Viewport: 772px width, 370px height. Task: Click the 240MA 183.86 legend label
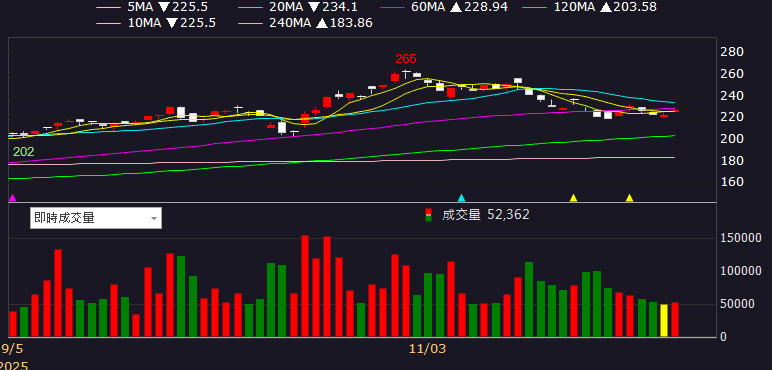(x=321, y=23)
